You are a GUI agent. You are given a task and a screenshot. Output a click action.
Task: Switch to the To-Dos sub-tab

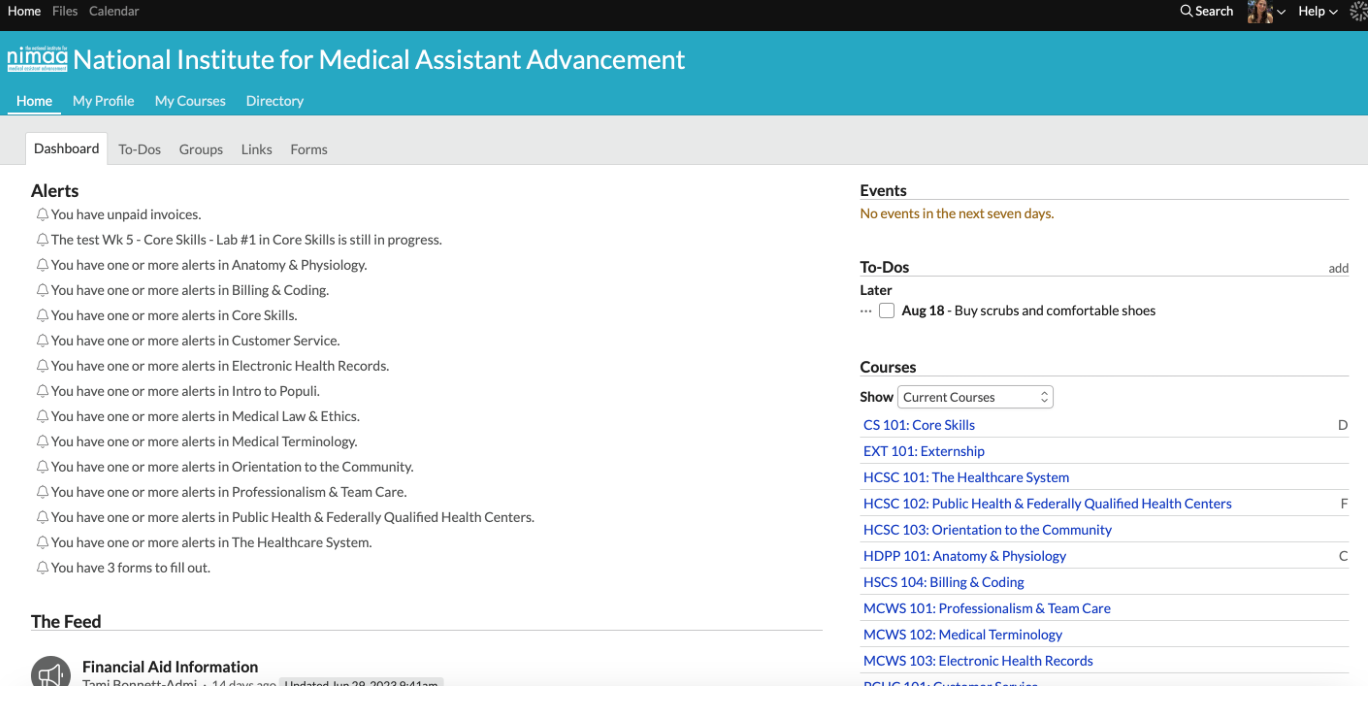[x=139, y=149]
